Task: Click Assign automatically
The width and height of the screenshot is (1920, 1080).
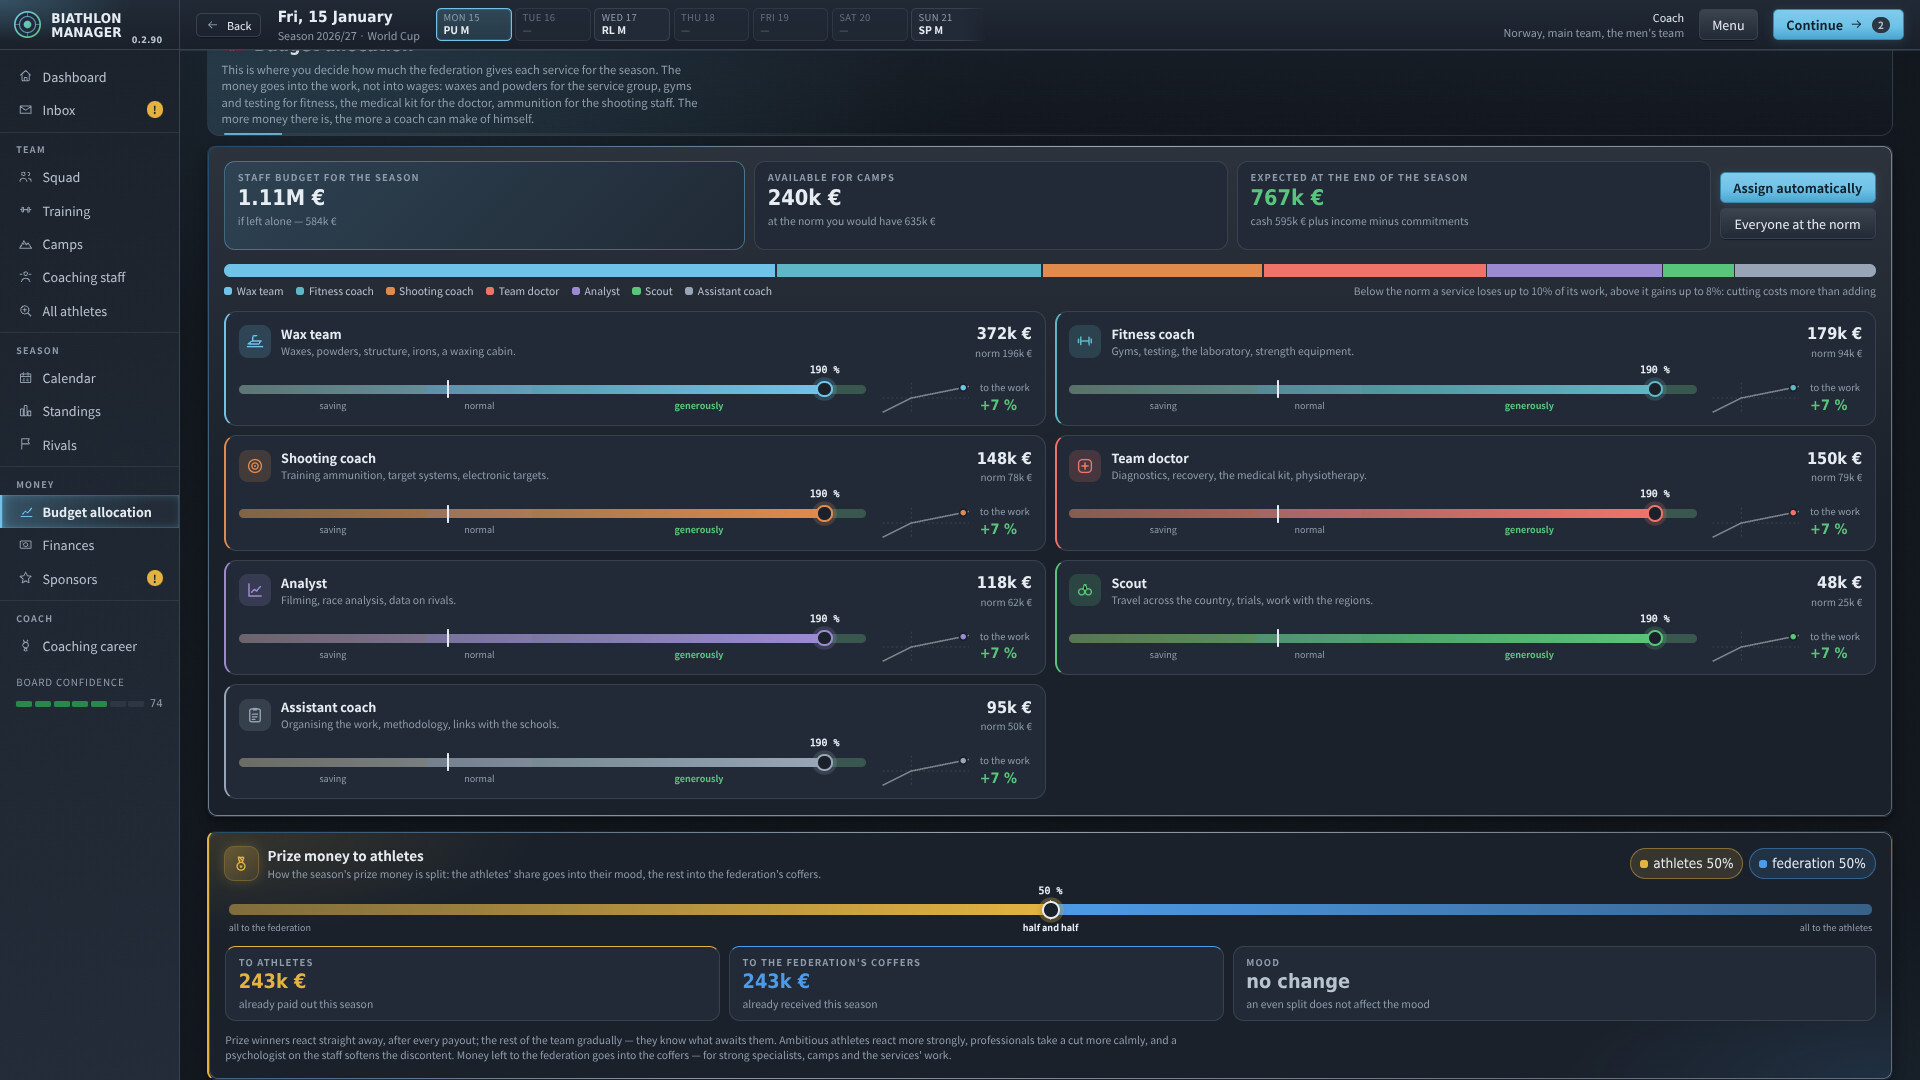Action: 1797,188
